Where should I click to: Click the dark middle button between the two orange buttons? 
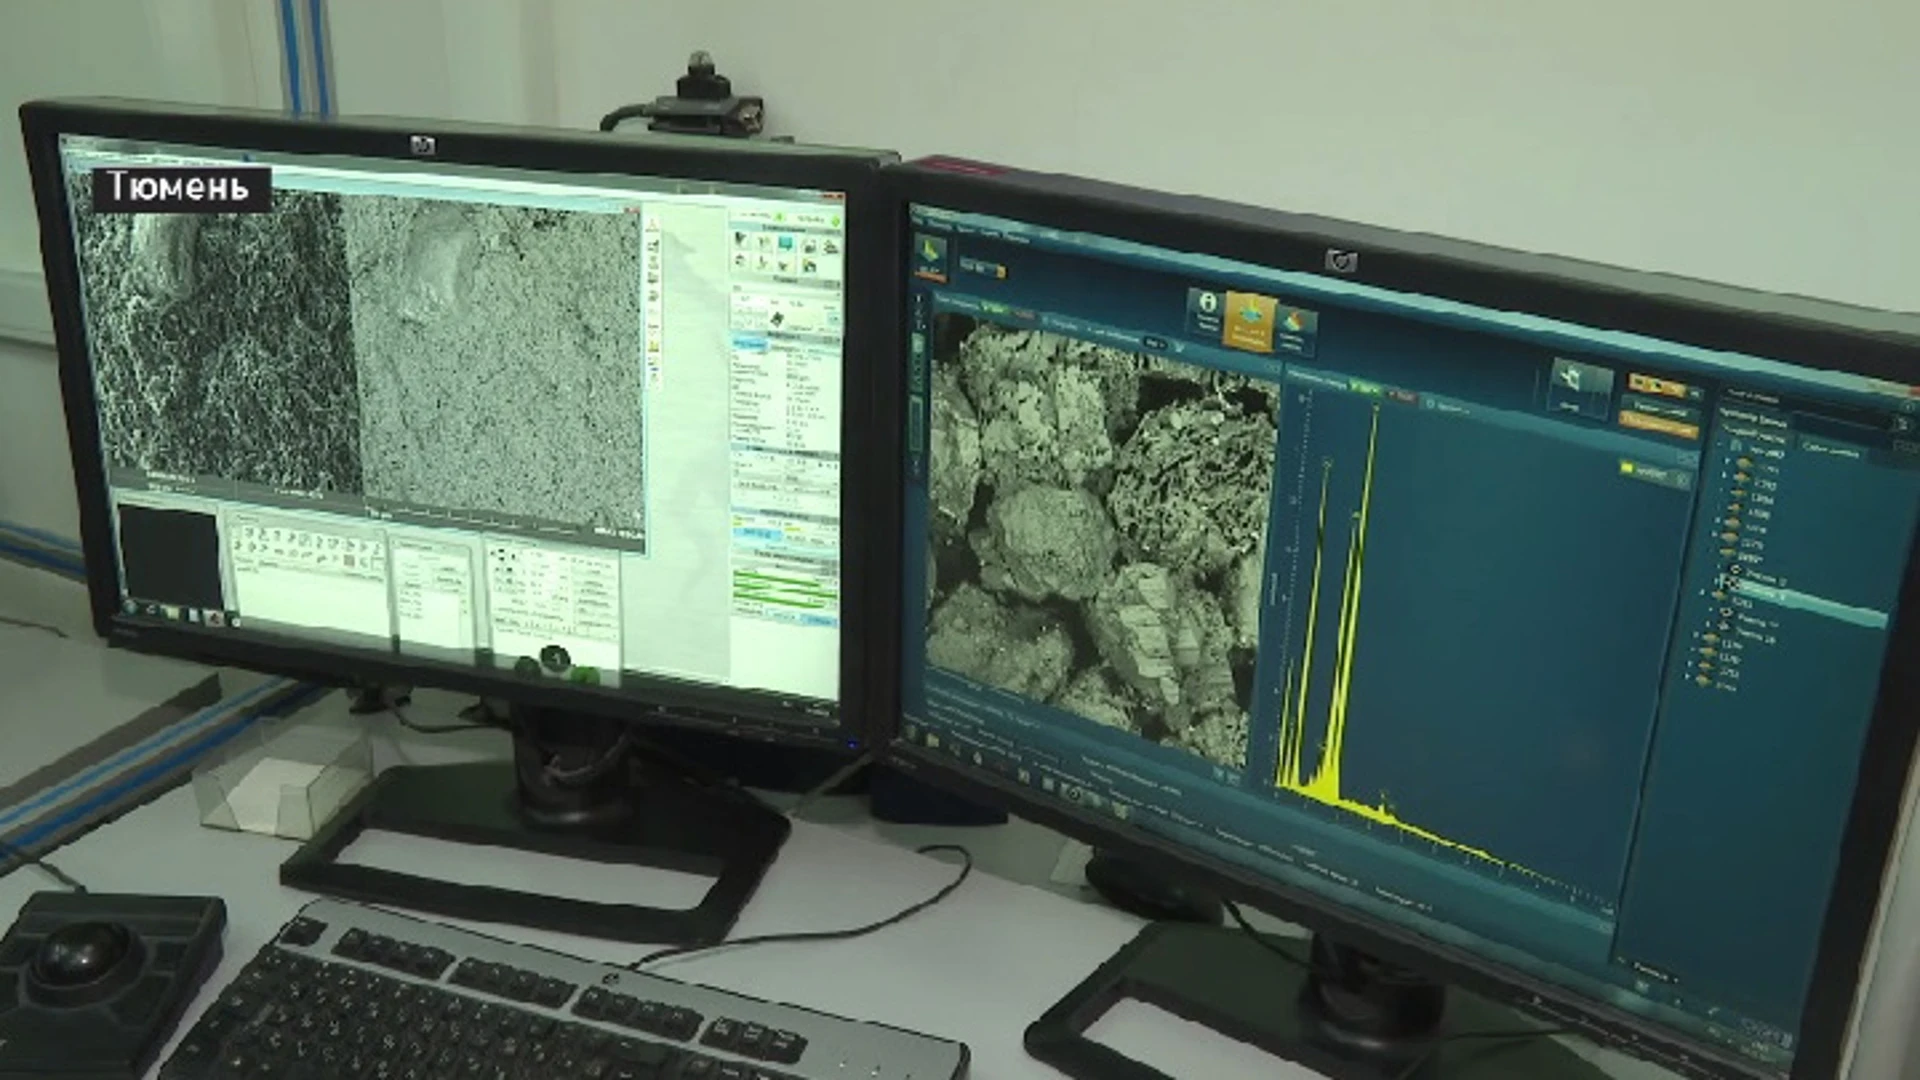point(1660,408)
